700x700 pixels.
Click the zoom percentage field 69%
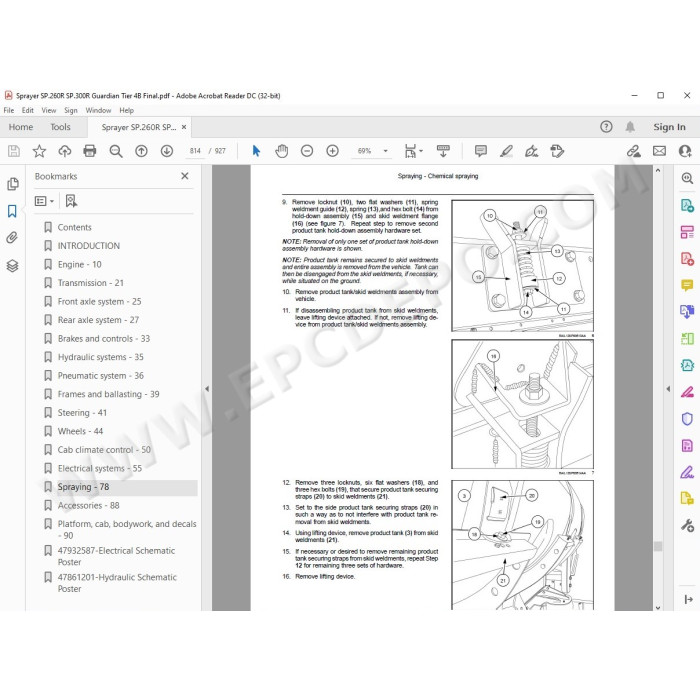(364, 151)
